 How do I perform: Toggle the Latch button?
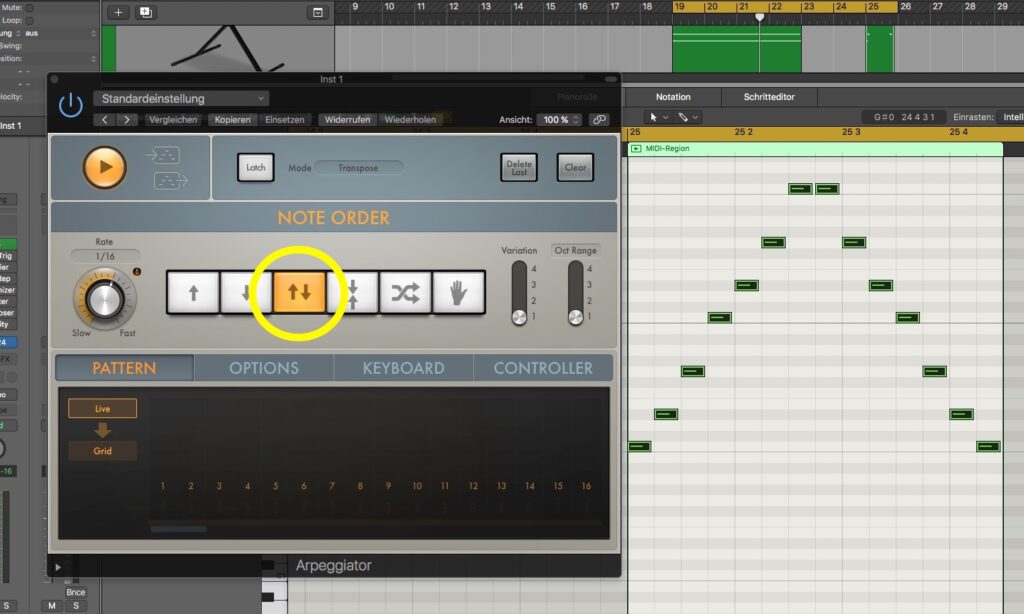[256, 167]
